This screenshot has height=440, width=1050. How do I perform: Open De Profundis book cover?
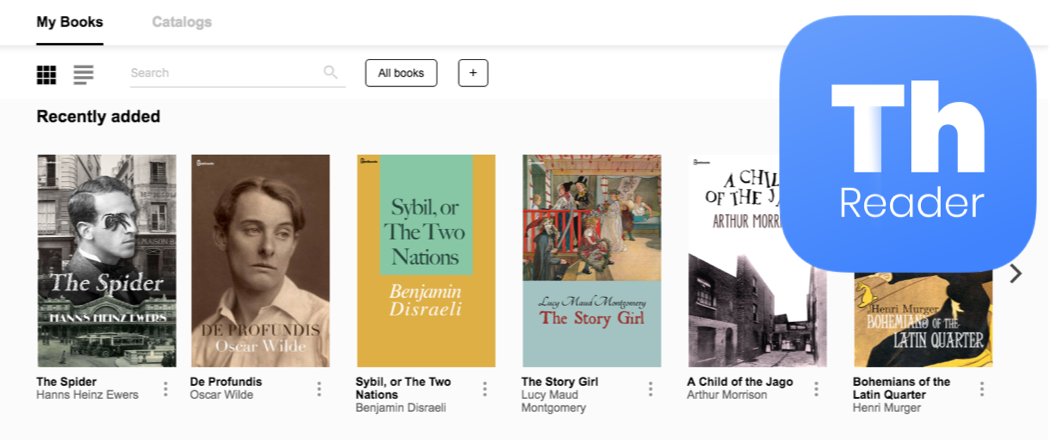[260, 261]
